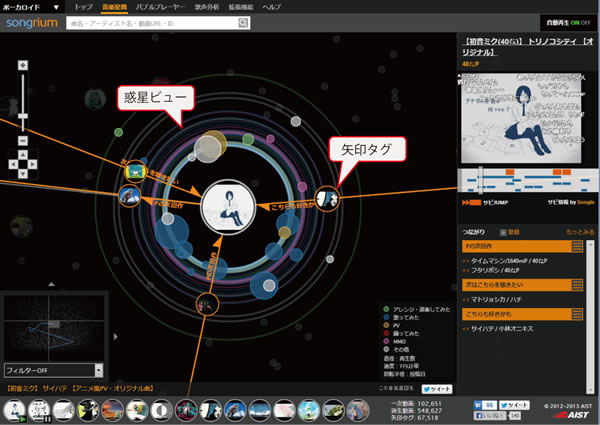Viewport: 600px width, 425px height.
Task: Select マトリョシカ / ハチ
Action: coord(496,300)
